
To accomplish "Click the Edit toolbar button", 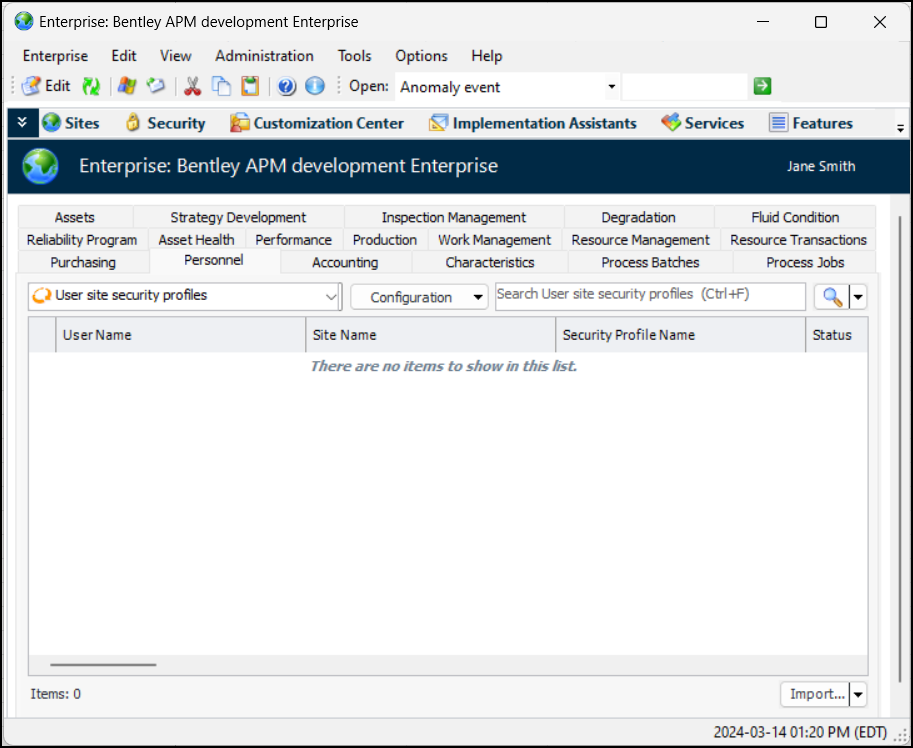I will [x=46, y=86].
